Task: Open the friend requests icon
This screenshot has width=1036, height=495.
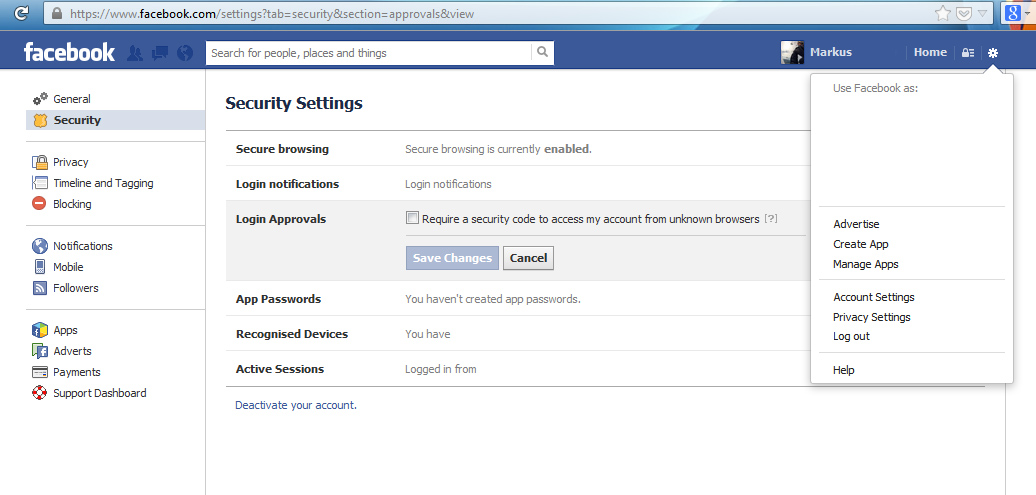Action: coord(135,53)
